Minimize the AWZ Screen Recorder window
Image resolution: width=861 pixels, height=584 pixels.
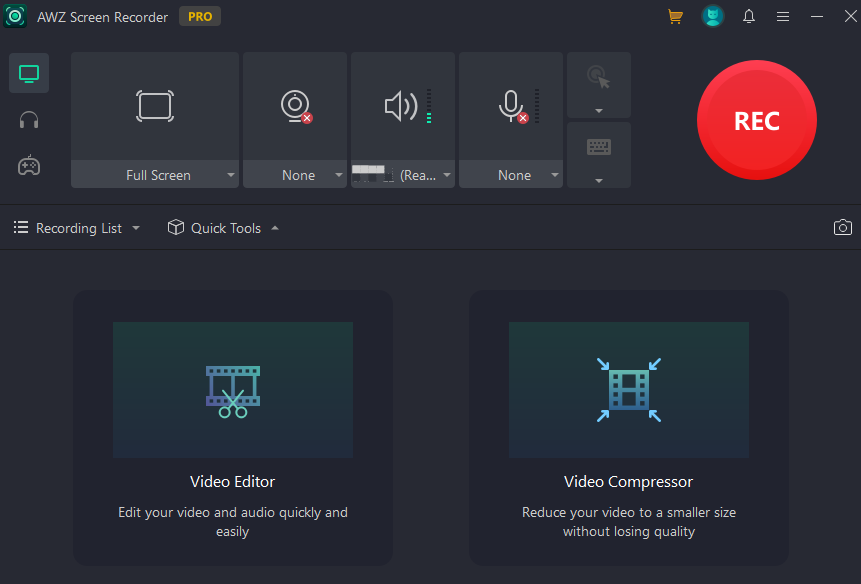tap(817, 16)
